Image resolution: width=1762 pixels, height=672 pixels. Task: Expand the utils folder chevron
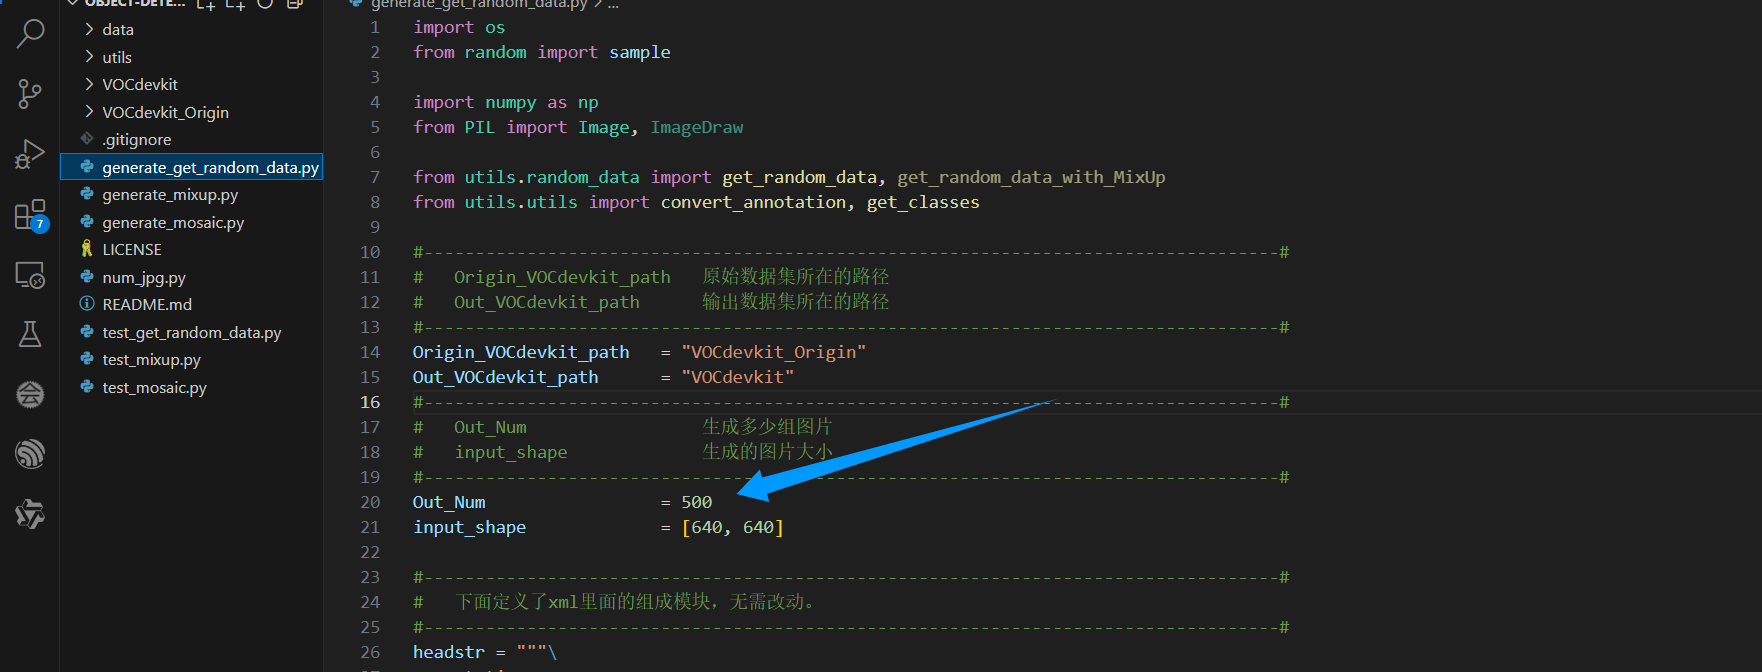point(89,57)
